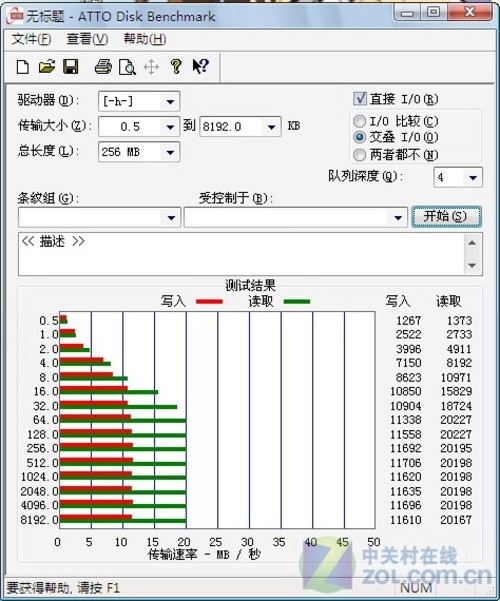Viewport: 500px width, 601px height.
Task: Click description box scroll up arrow
Action: (472, 243)
